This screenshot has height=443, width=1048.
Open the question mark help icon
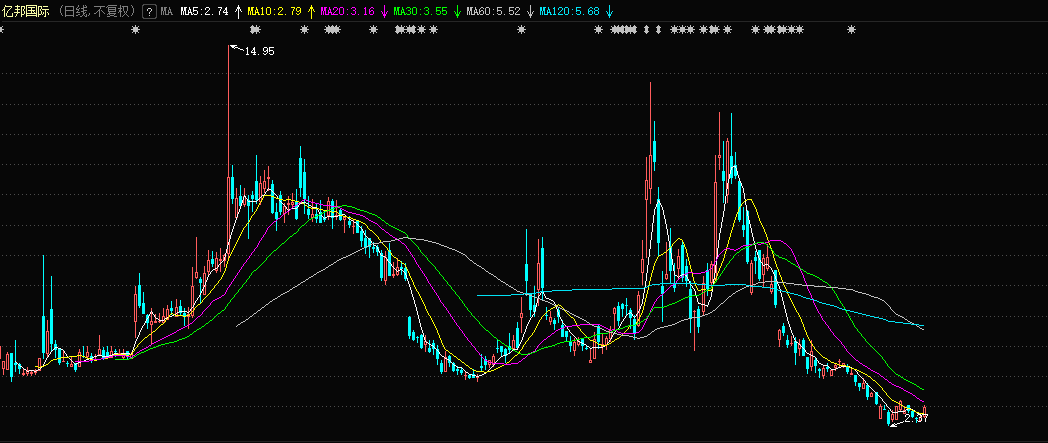(150, 11)
